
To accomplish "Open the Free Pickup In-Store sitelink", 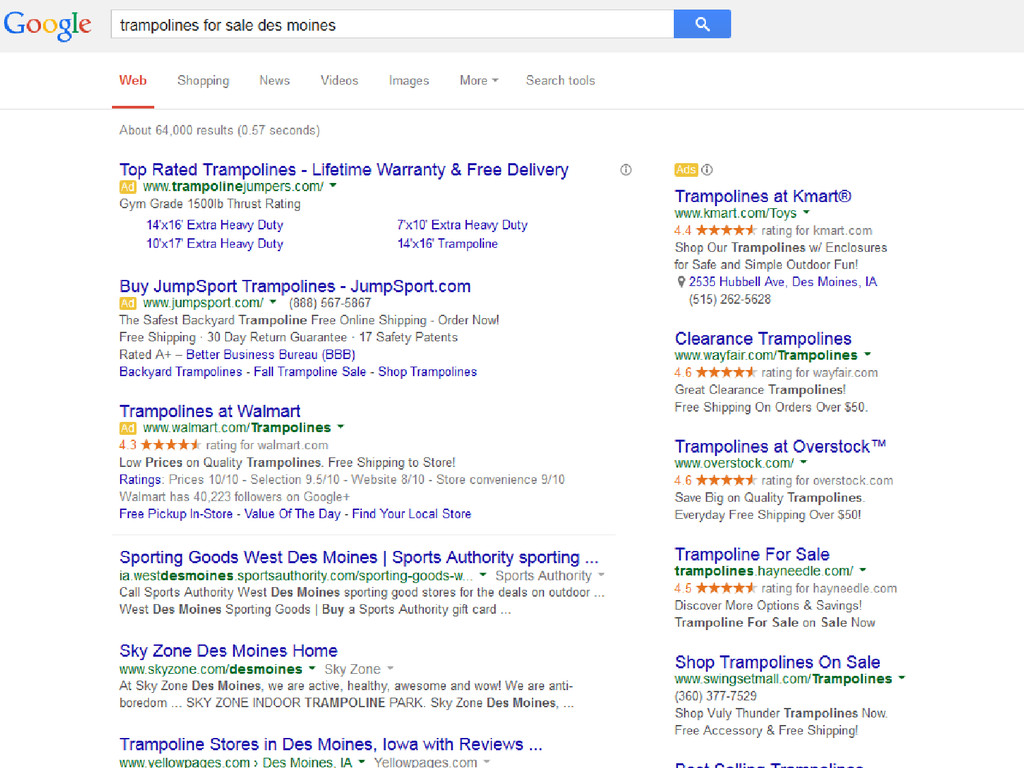I will 176,514.
